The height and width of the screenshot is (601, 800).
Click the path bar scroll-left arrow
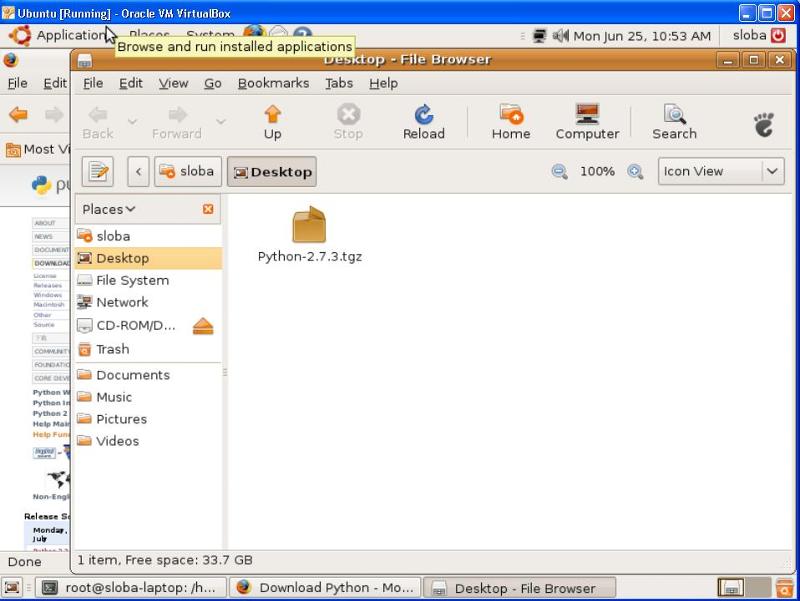point(138,171)
